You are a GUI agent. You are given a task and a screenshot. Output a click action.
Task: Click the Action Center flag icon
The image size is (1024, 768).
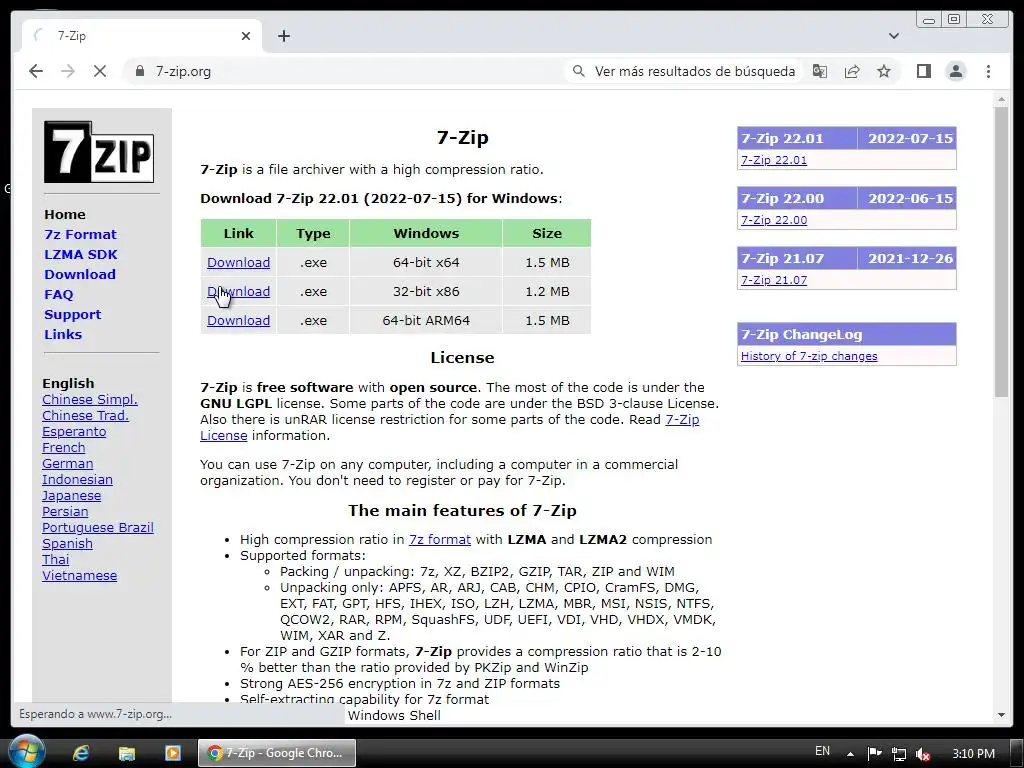coord(874,754)
